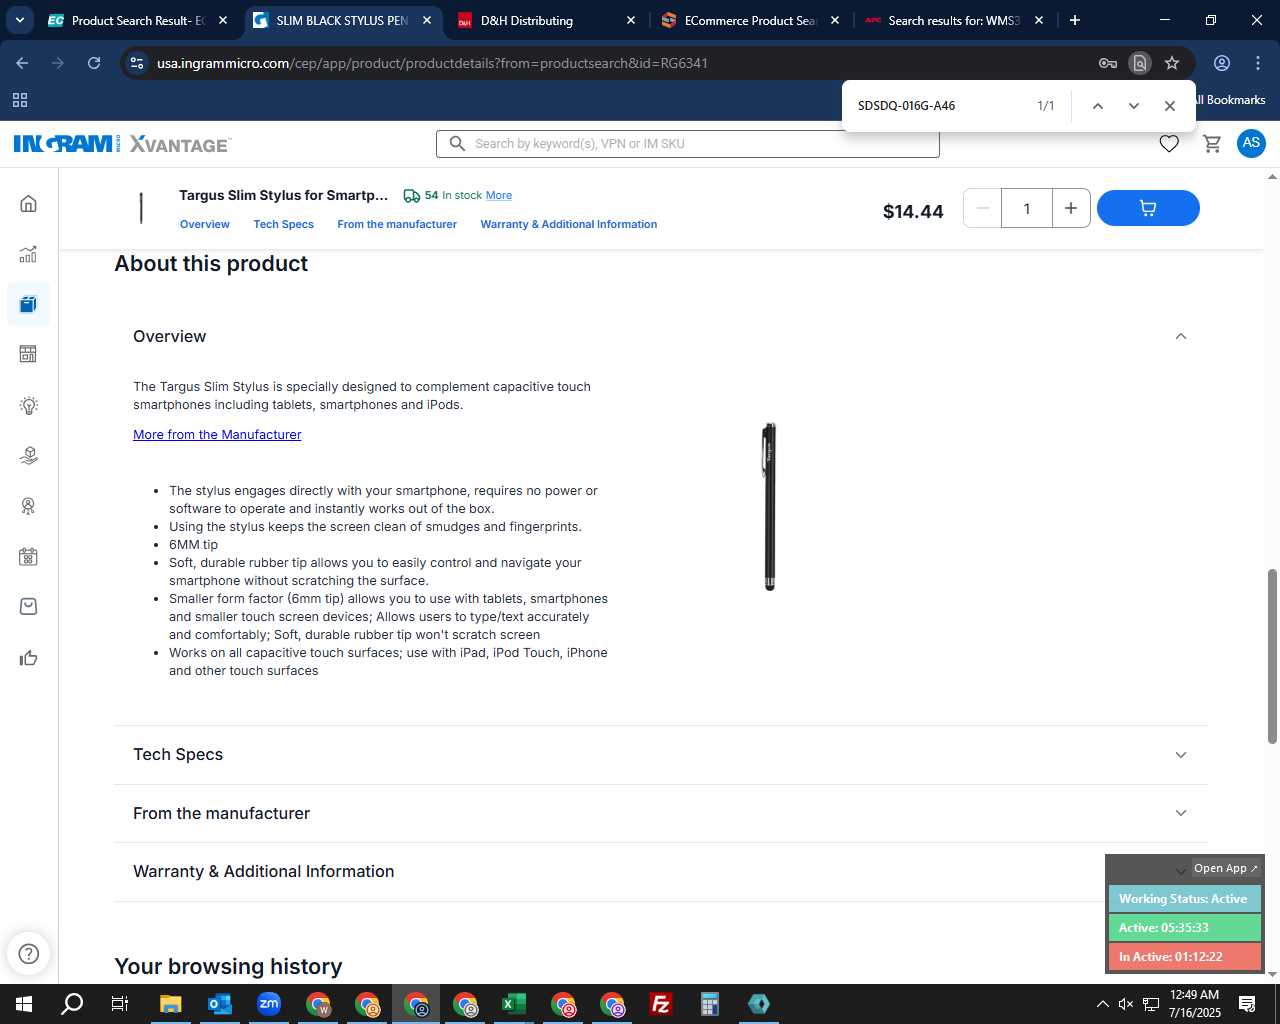This screenshot has width=1280, height=1024.
Task: Increase quantity with plus button
Action: (1071, 208)
